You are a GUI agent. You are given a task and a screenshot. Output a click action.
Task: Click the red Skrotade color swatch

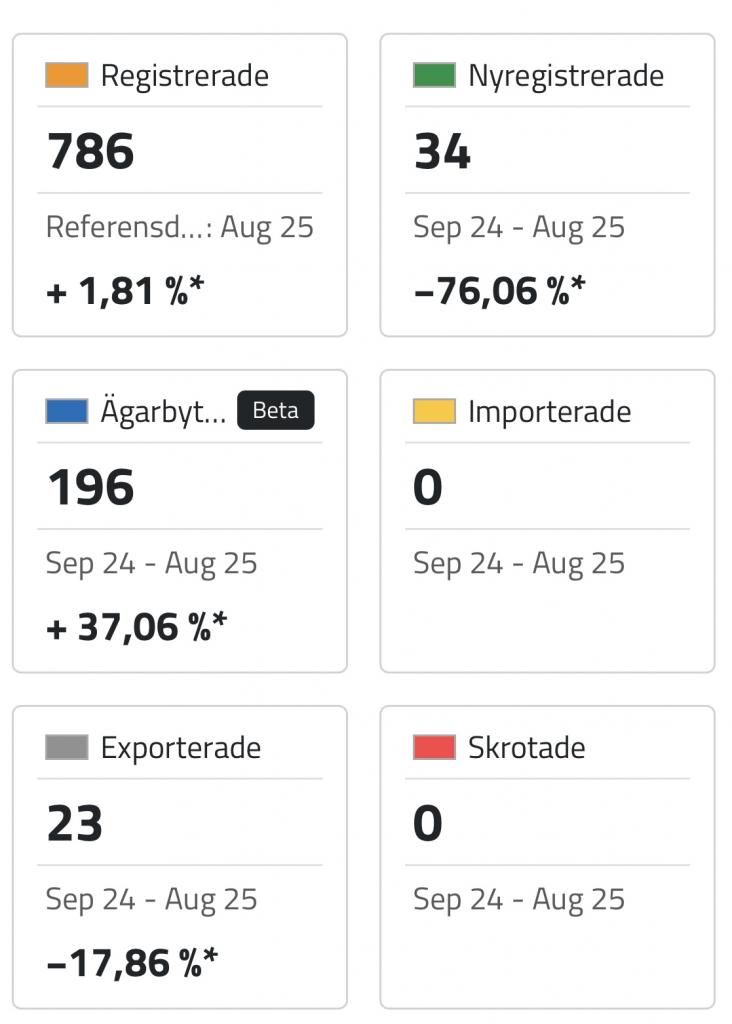[x=434, y=747]
